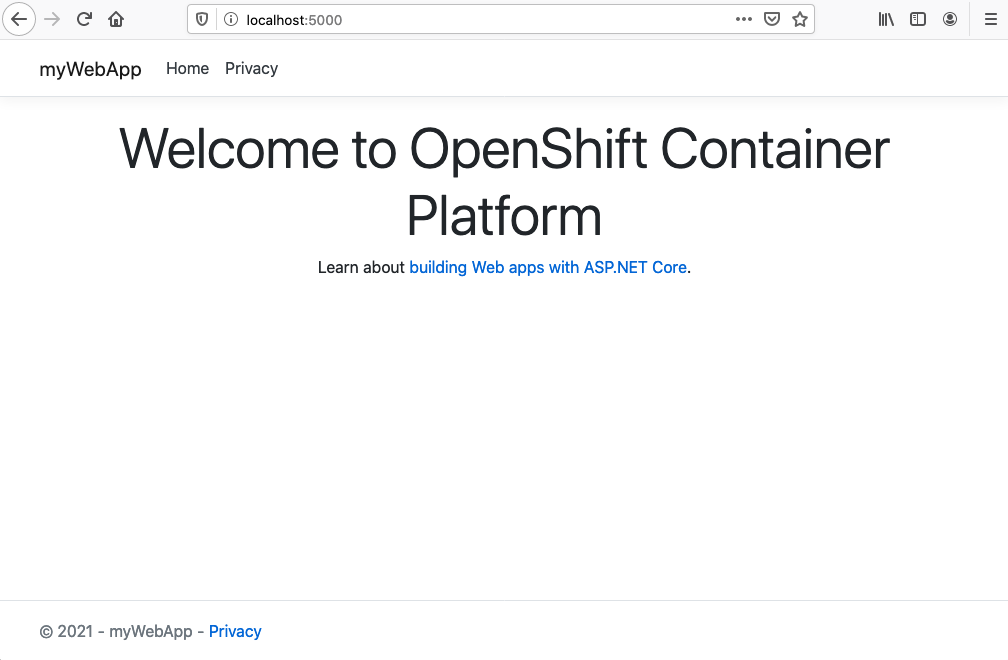
Task: Expand browser options via the menu icon
Action: pyautogui.click(x=991, y=18)
